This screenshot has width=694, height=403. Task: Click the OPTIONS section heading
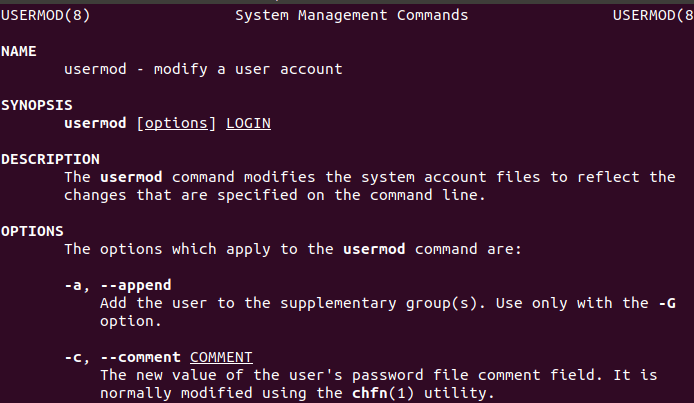[32, 231]
